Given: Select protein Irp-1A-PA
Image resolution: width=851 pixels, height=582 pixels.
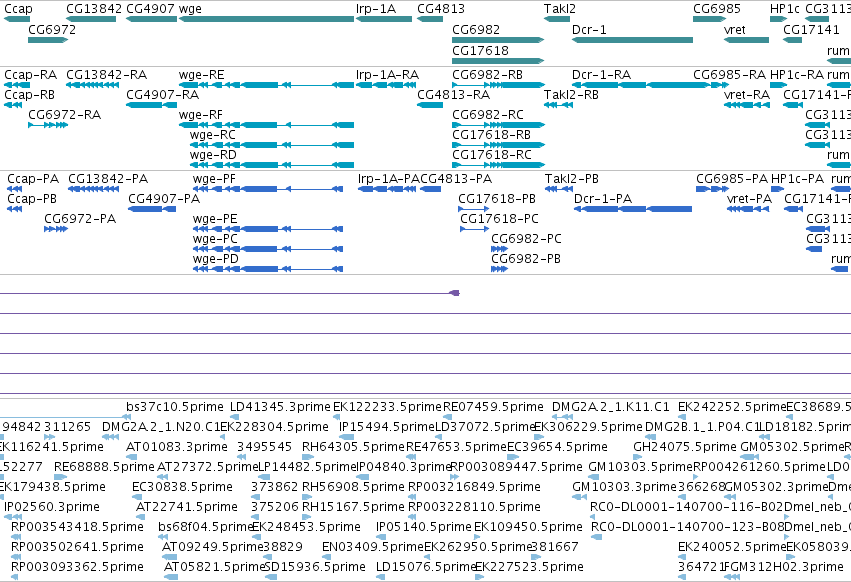Looking at the screenshot, I should pos(387,189).
